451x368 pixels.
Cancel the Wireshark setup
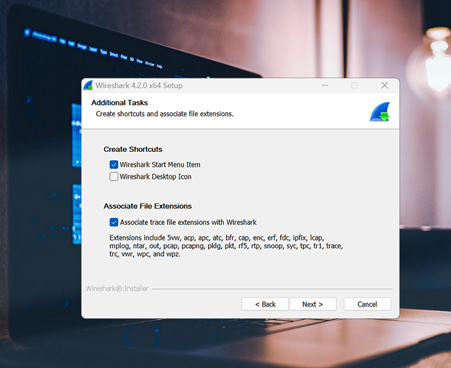(x=367, y=304)
